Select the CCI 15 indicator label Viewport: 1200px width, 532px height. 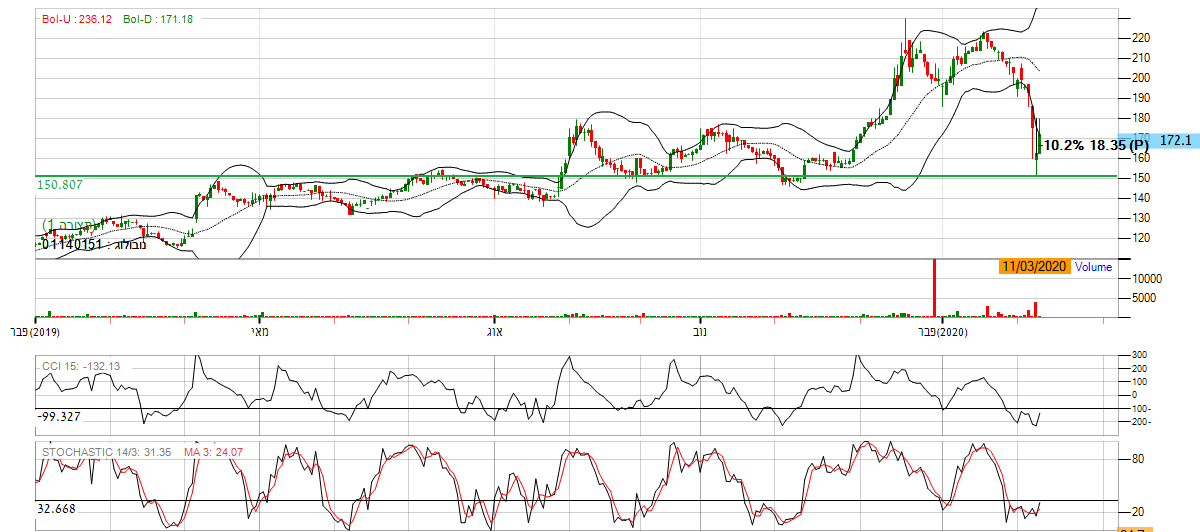point(80,366)
